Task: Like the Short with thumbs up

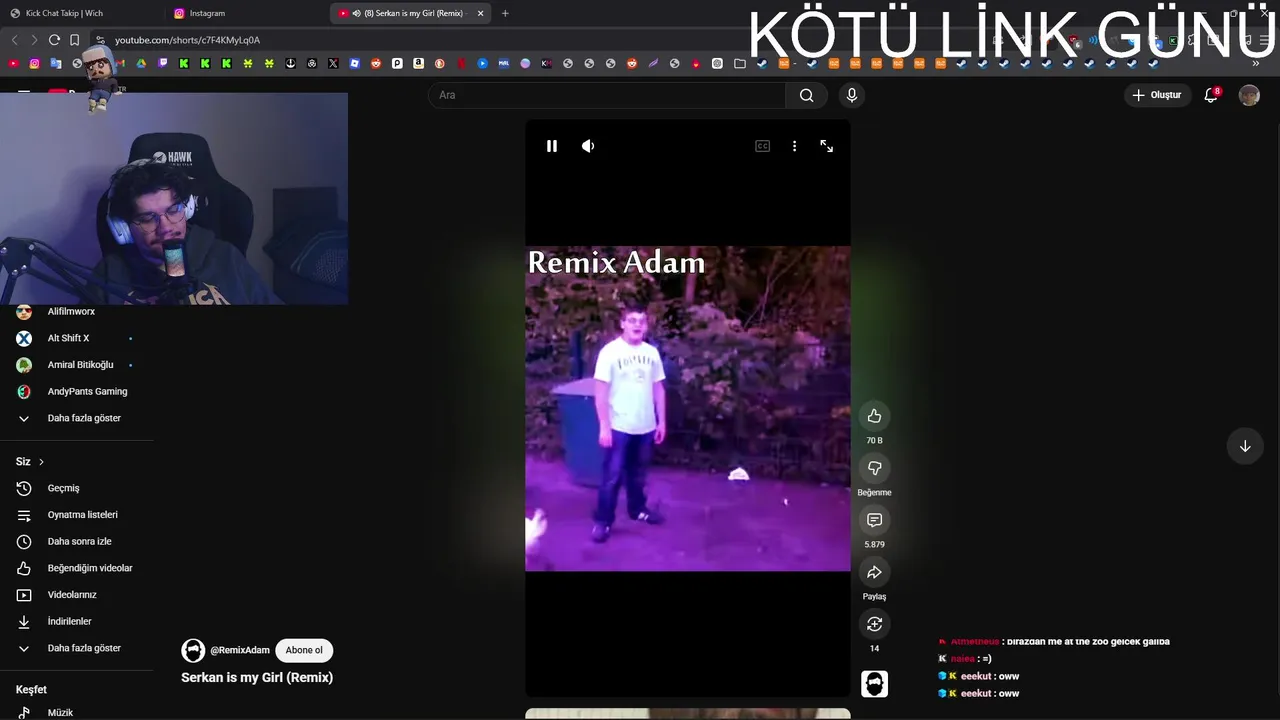Action: pyautogui.click(x=874, y=416)
